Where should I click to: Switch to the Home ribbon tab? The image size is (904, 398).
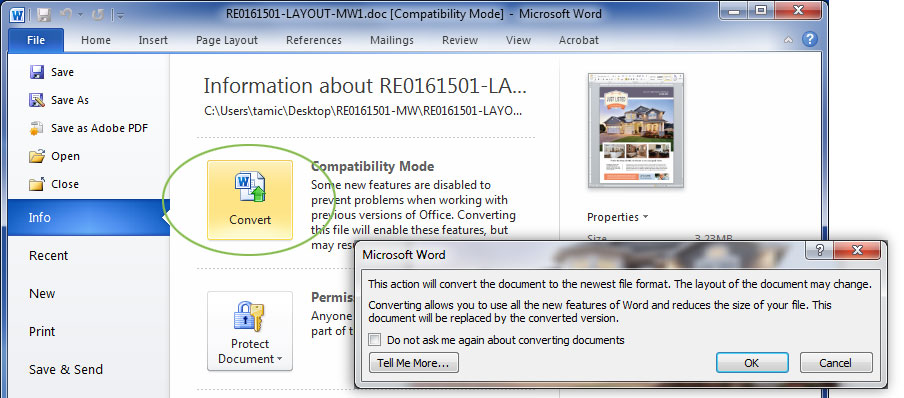pyautogui.click(x=96, y=40)
